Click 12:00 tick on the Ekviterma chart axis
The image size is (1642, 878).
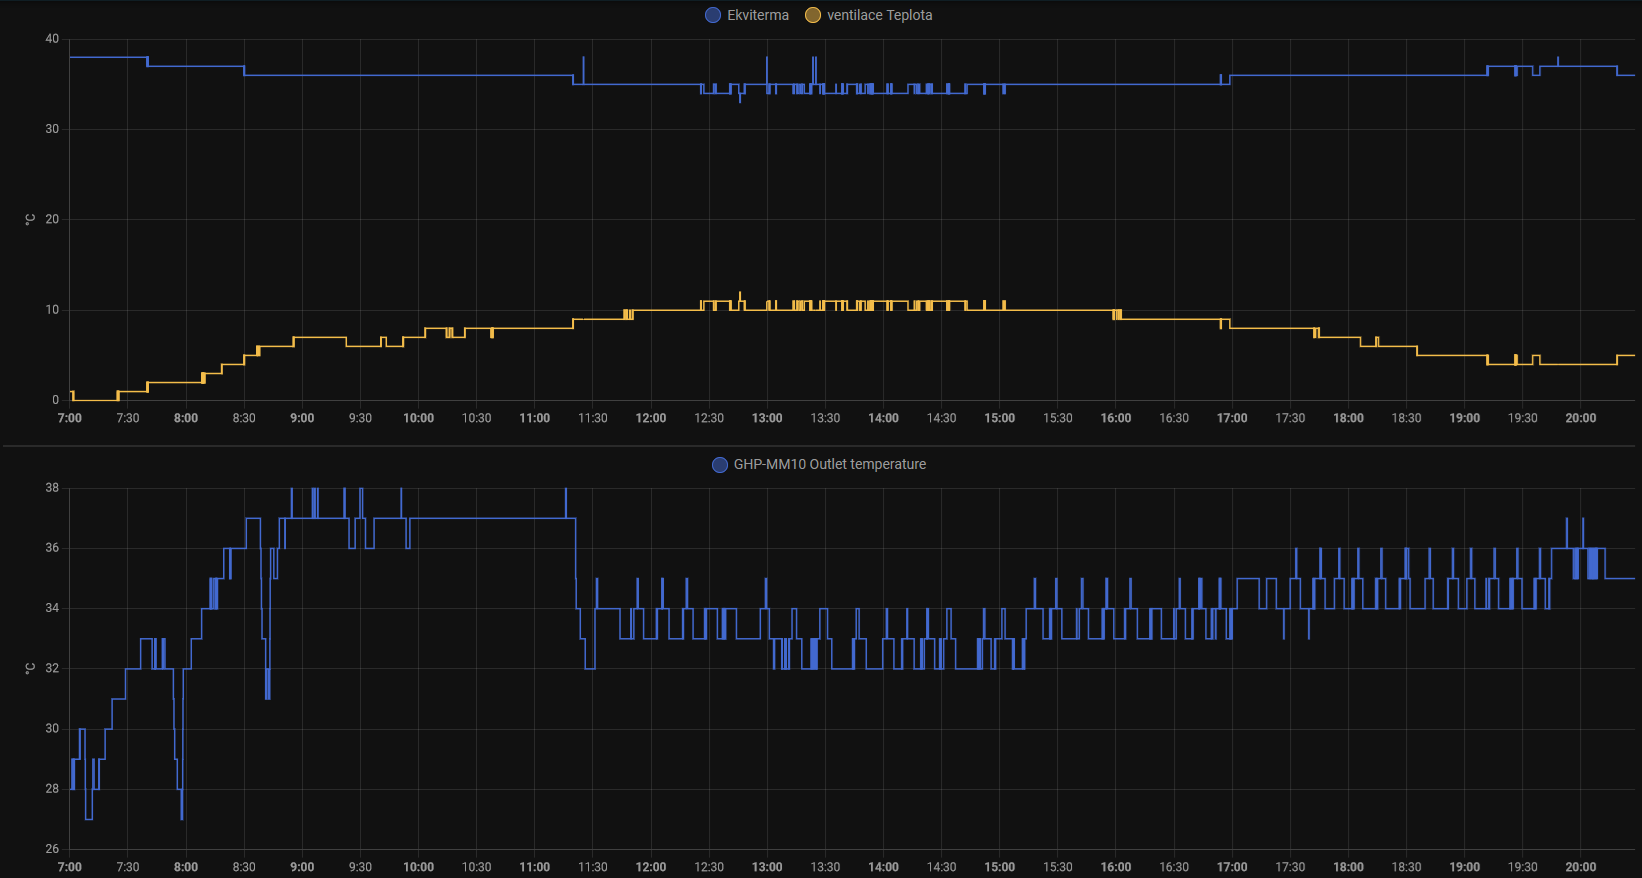pyautogui.click(x=651, y=418)
